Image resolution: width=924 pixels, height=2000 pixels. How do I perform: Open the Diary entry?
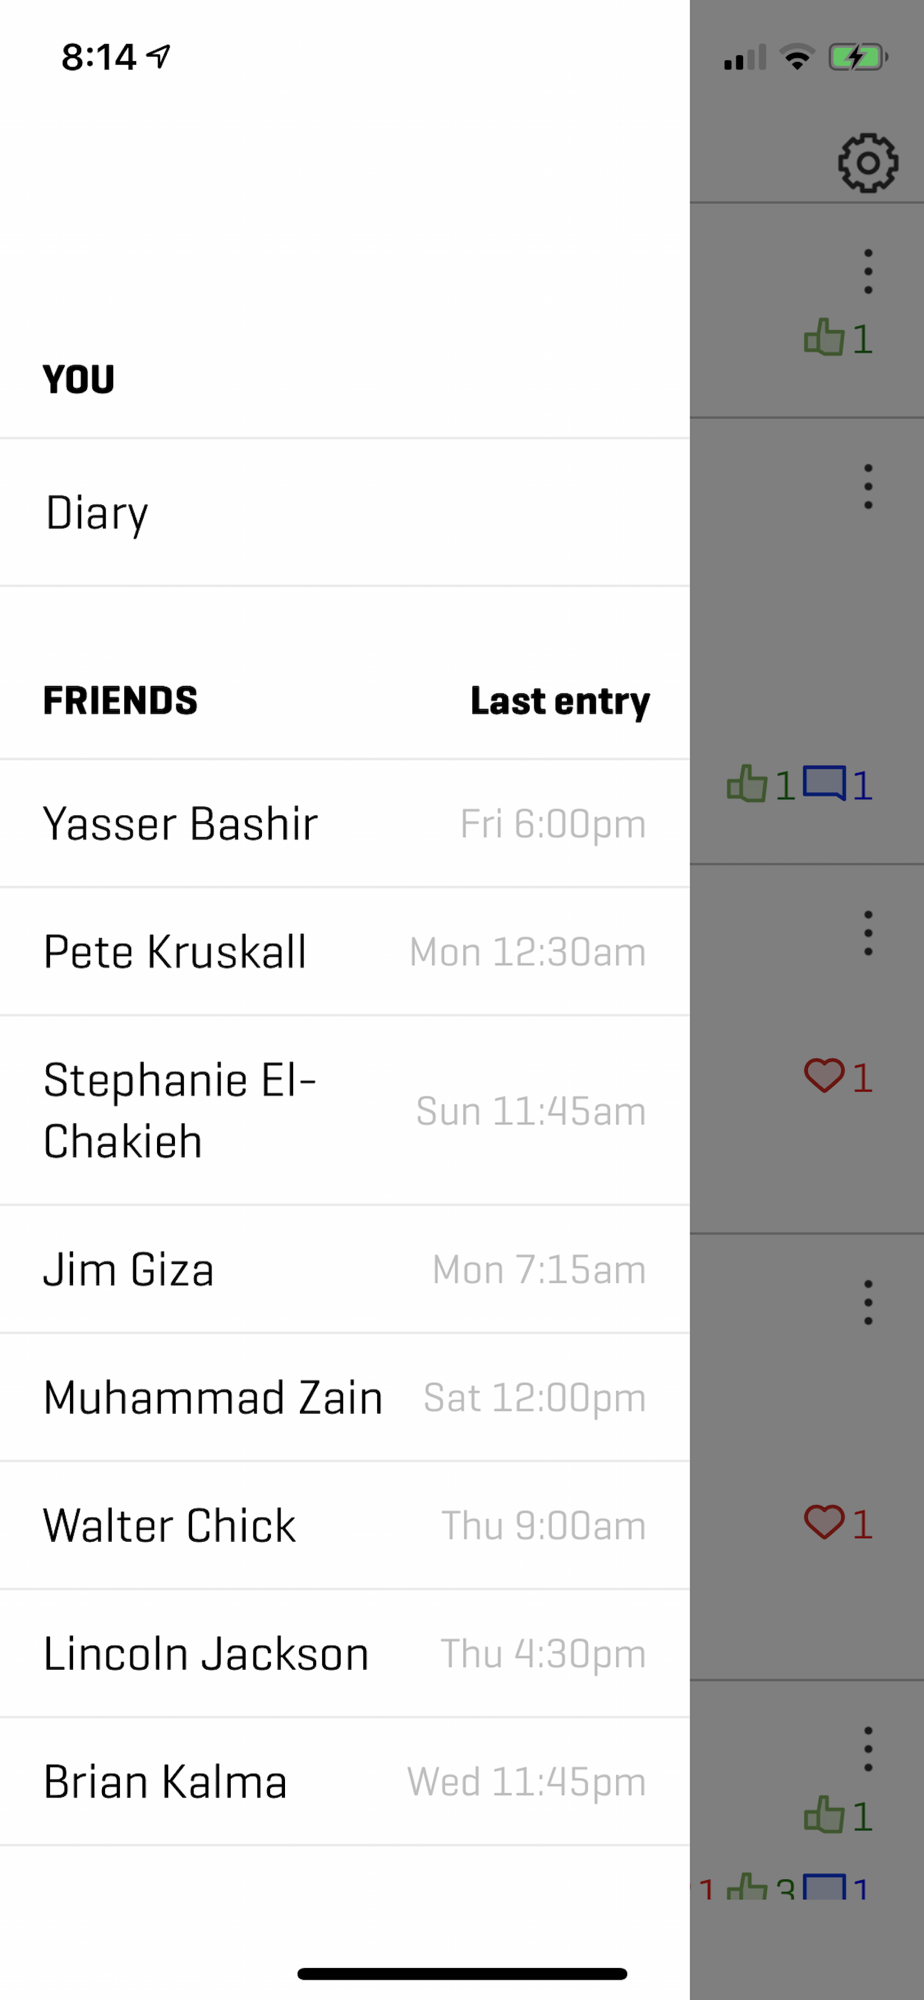tap(345, 512)
